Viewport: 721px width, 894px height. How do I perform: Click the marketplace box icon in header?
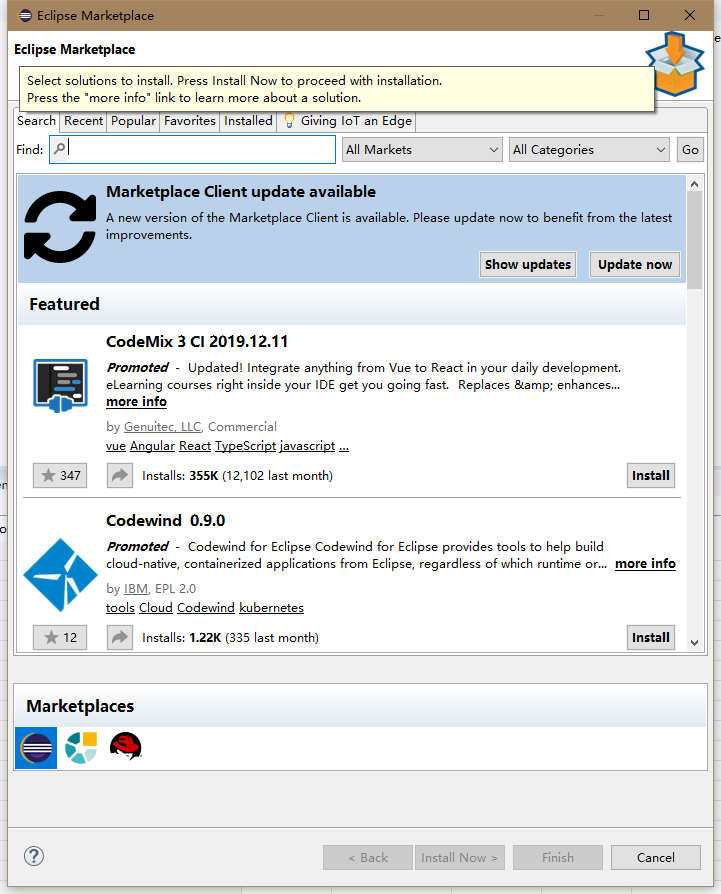(675, 63)
